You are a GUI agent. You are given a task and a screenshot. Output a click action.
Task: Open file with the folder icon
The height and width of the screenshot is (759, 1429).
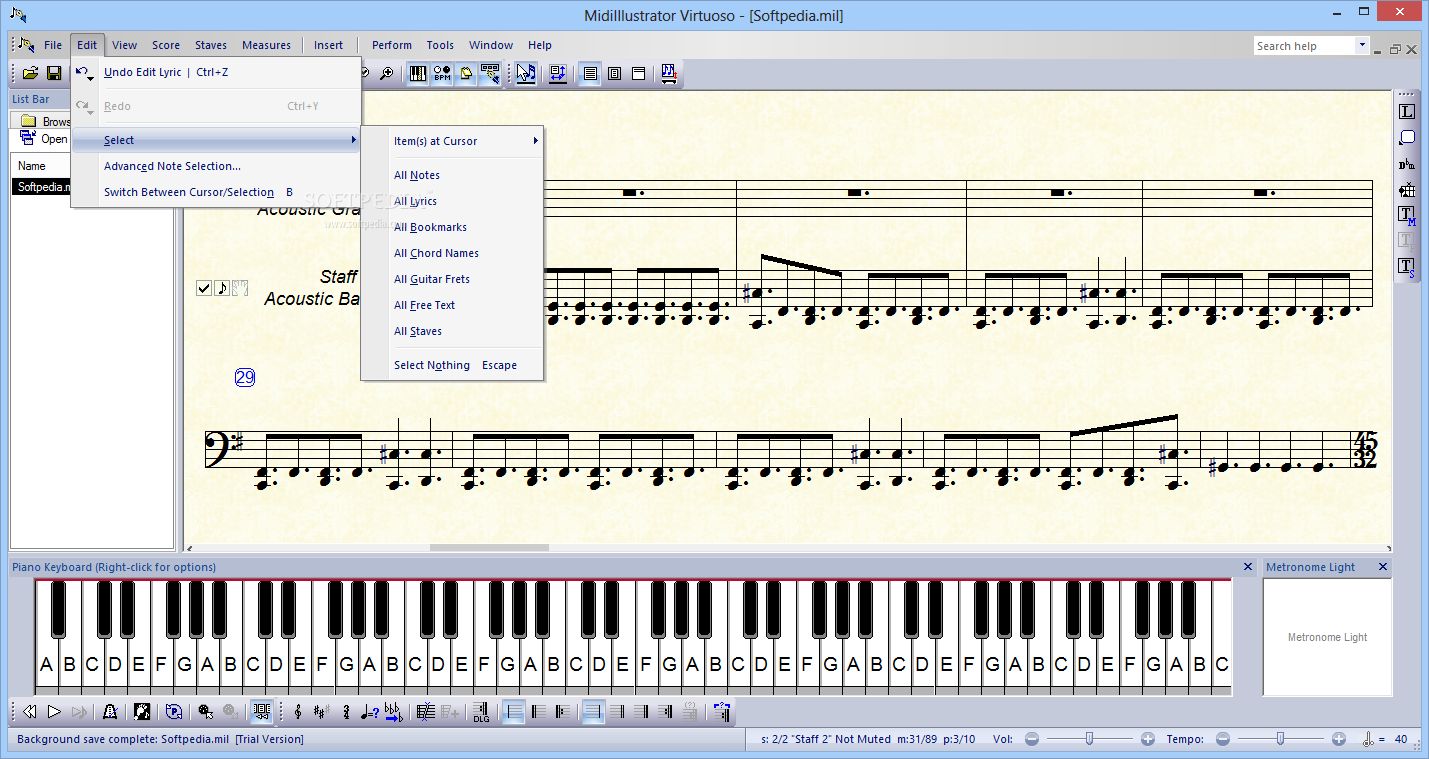(31, 73)
